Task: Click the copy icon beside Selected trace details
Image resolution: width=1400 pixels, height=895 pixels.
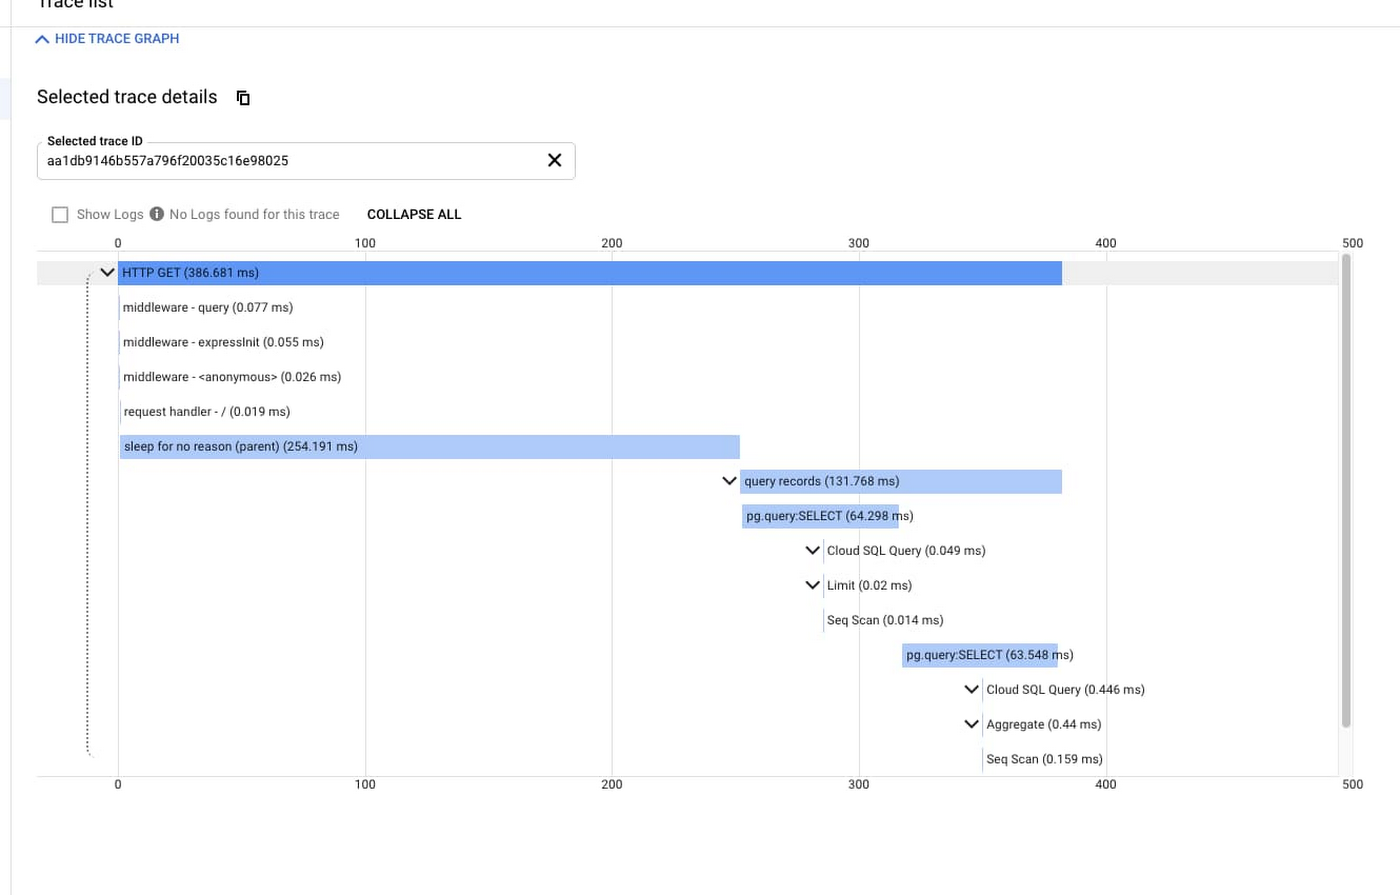Action: [x=242, y=97]
